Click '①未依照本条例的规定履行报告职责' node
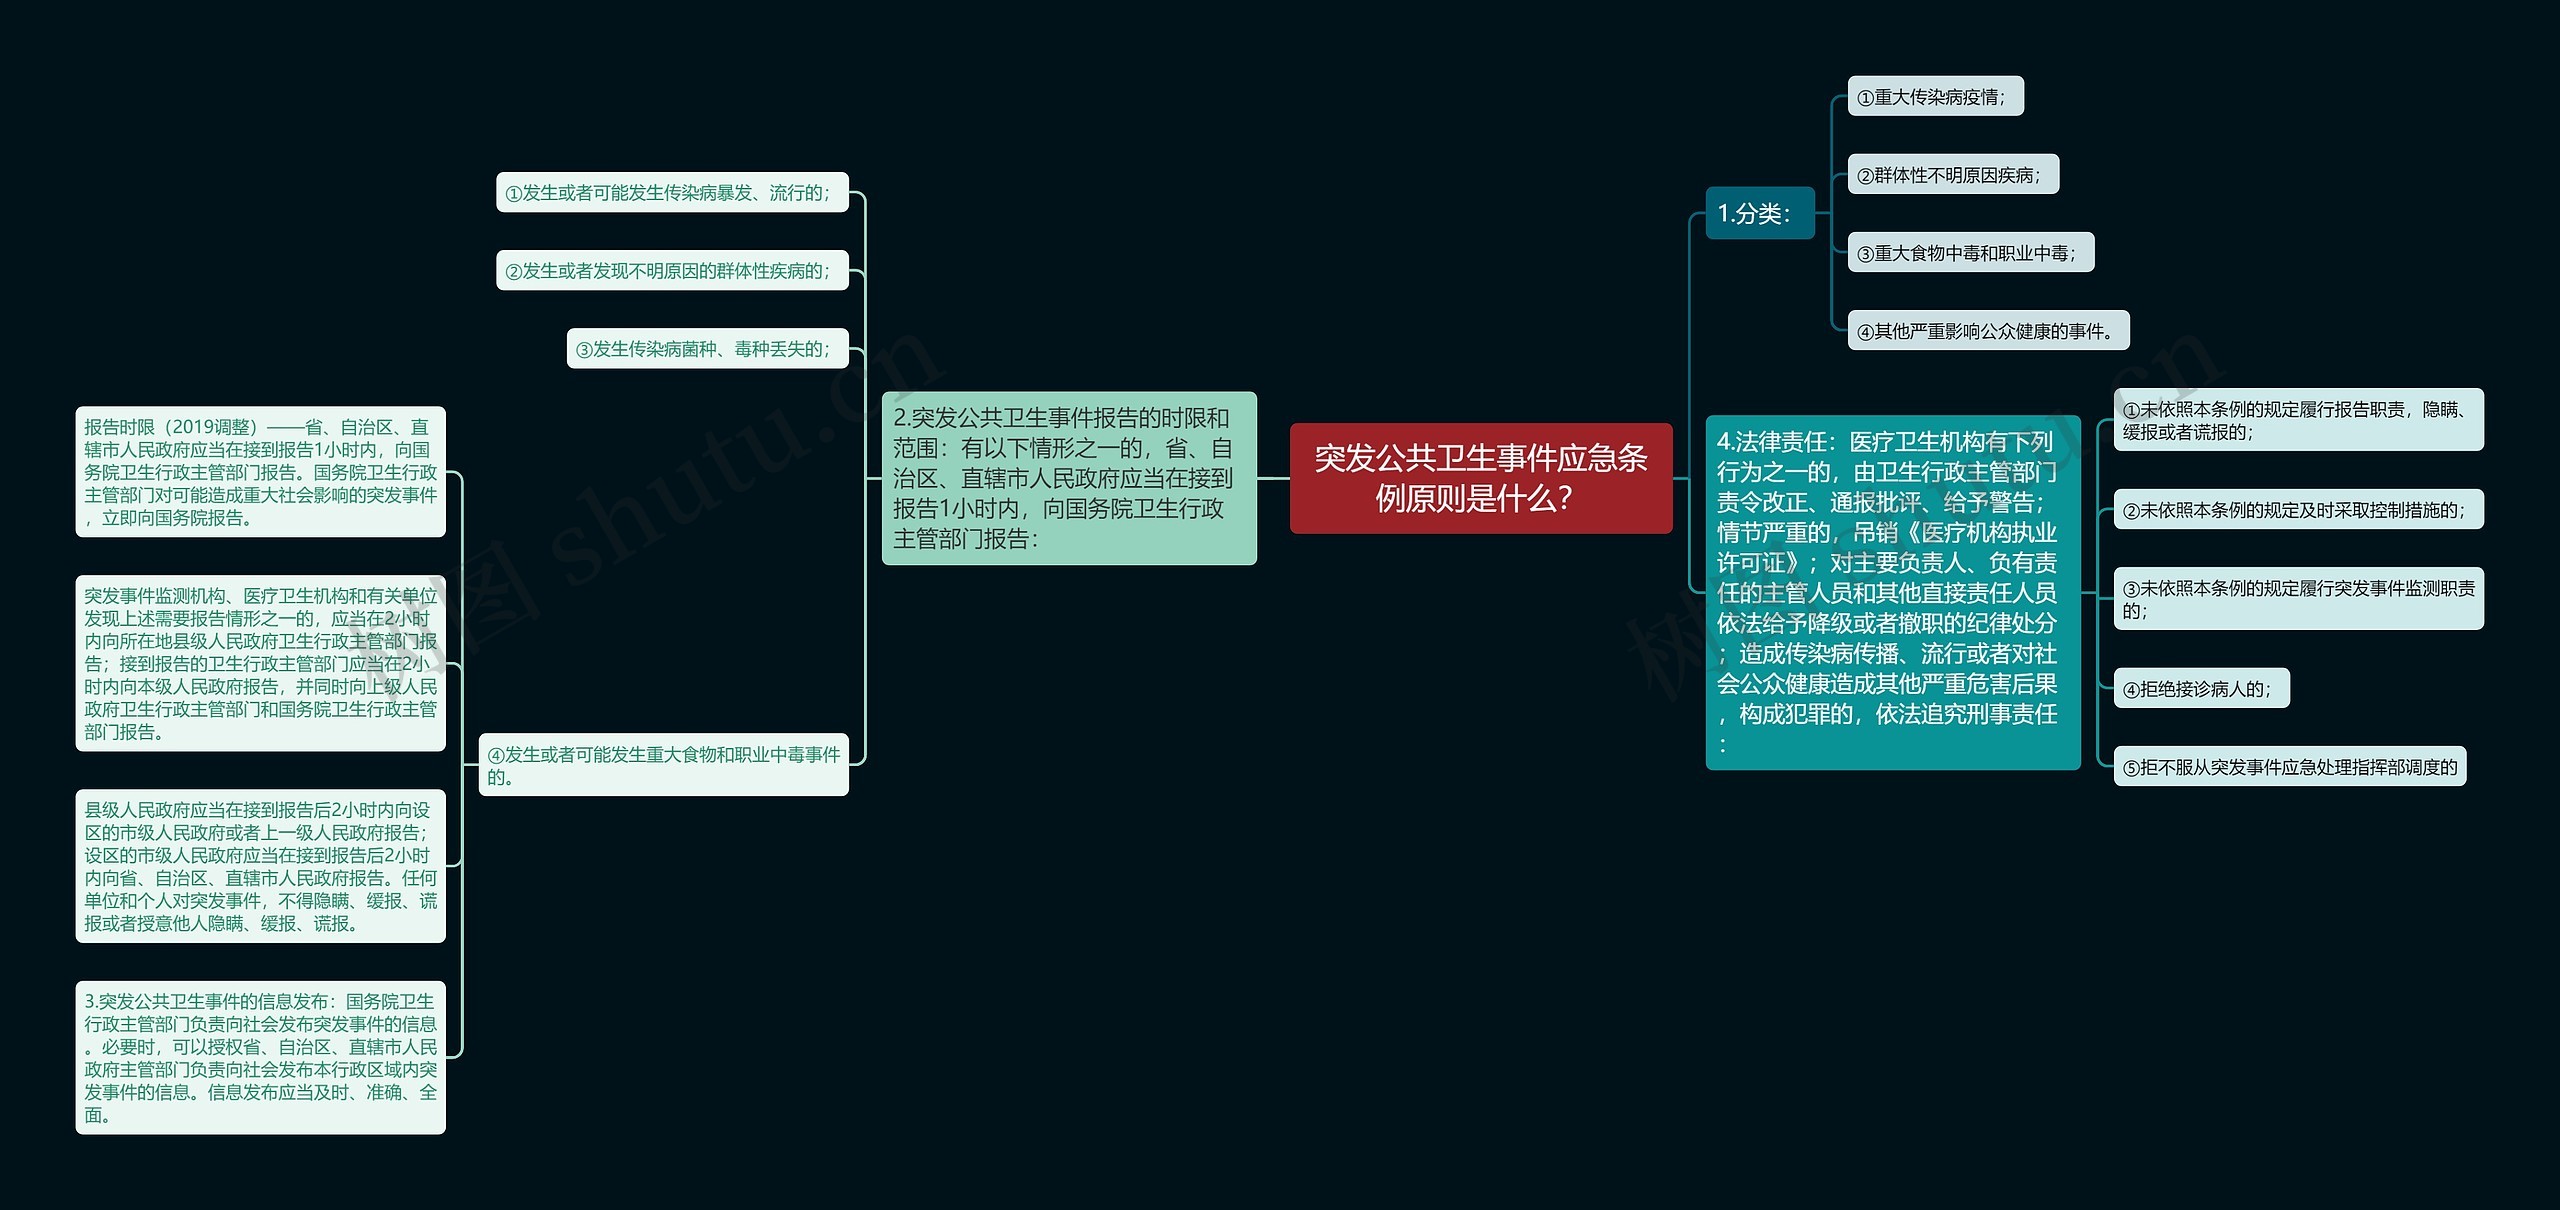Image resolution: width=2560 pixels, height=1210 pixels. click(2297, 420)
